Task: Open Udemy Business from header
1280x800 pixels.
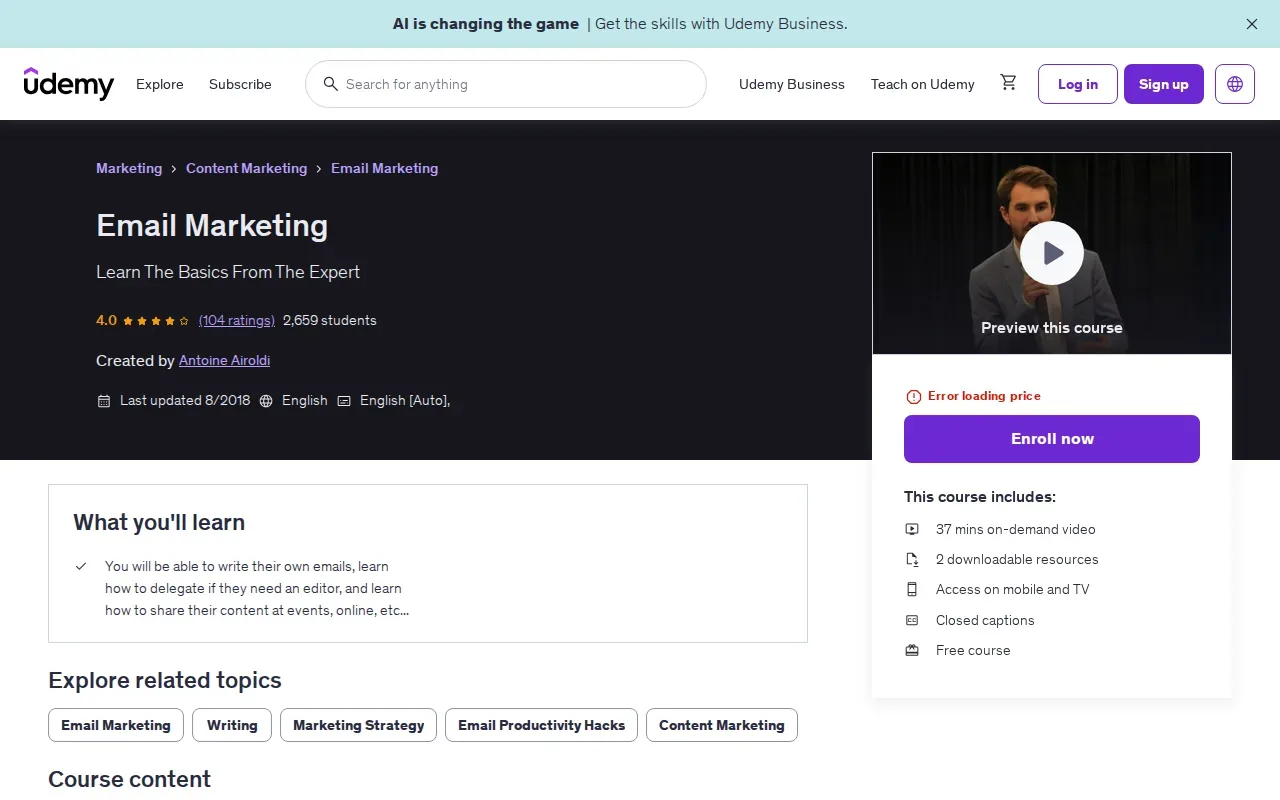Action: (792, 84)
